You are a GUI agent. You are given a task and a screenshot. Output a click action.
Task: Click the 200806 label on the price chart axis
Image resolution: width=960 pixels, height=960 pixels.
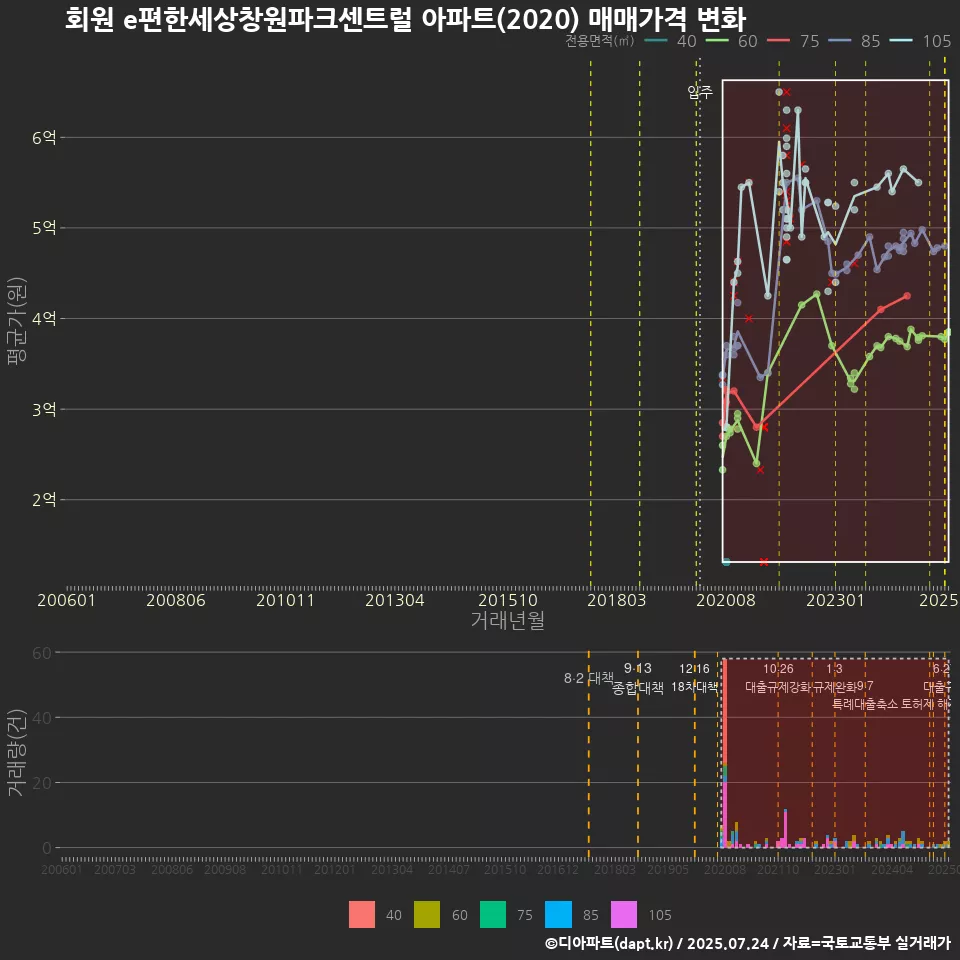(x=176, y=600)
